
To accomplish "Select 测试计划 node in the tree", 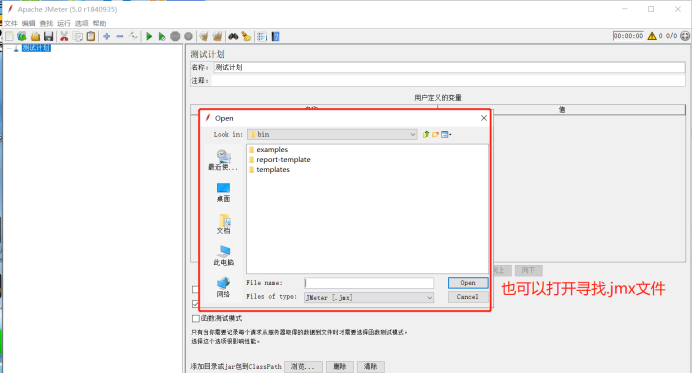I will (36, 48).
